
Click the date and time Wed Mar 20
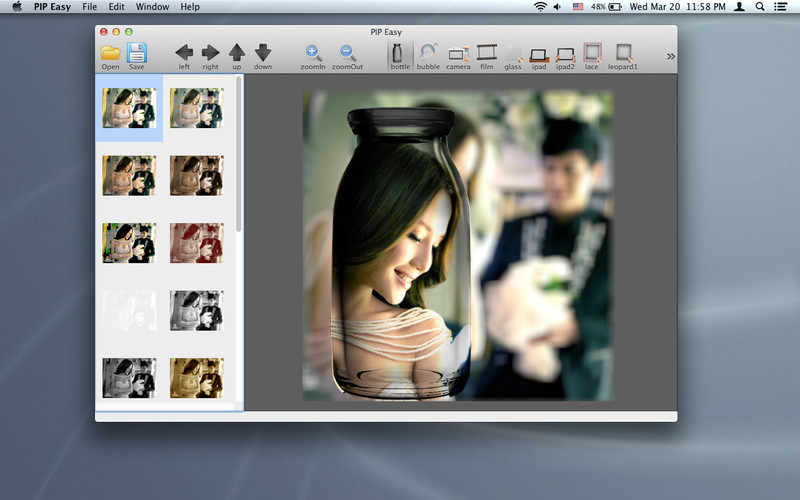[x=677, y=7]
